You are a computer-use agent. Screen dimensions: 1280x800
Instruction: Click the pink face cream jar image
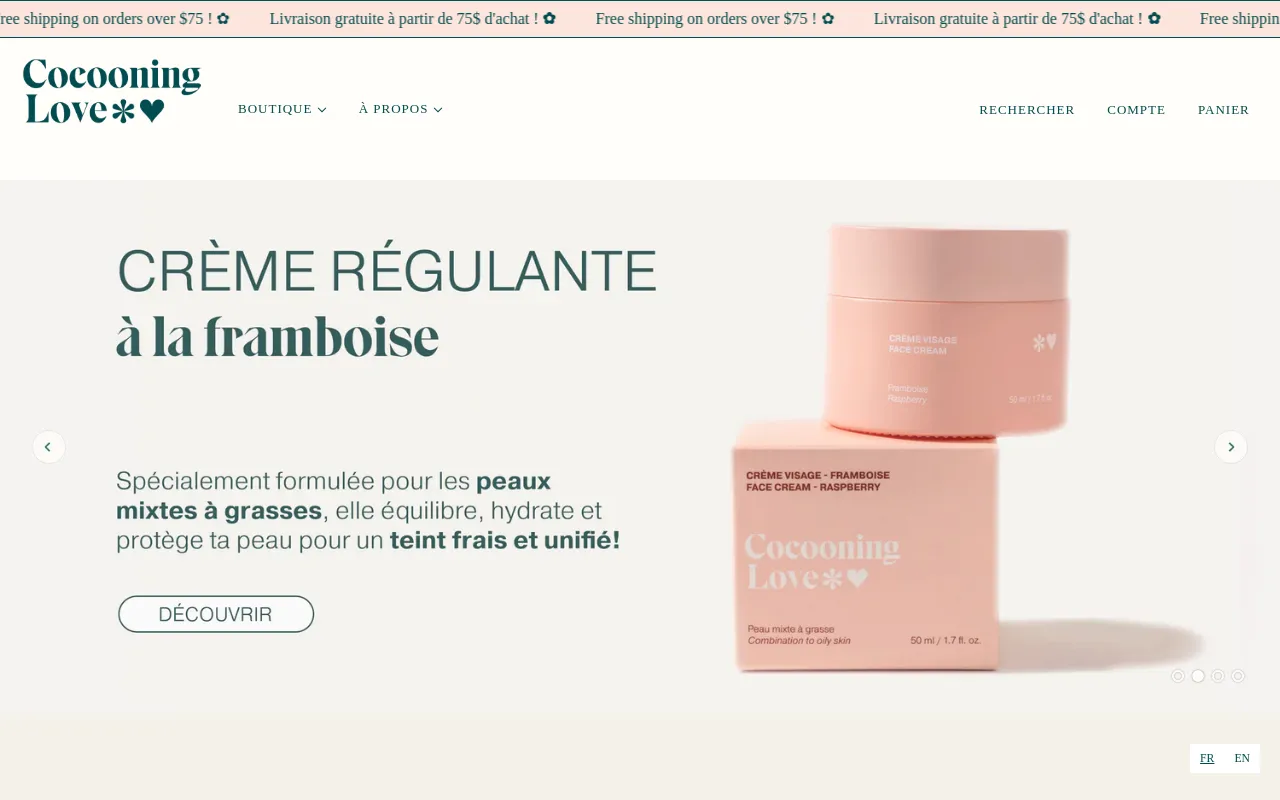point(947,330)
